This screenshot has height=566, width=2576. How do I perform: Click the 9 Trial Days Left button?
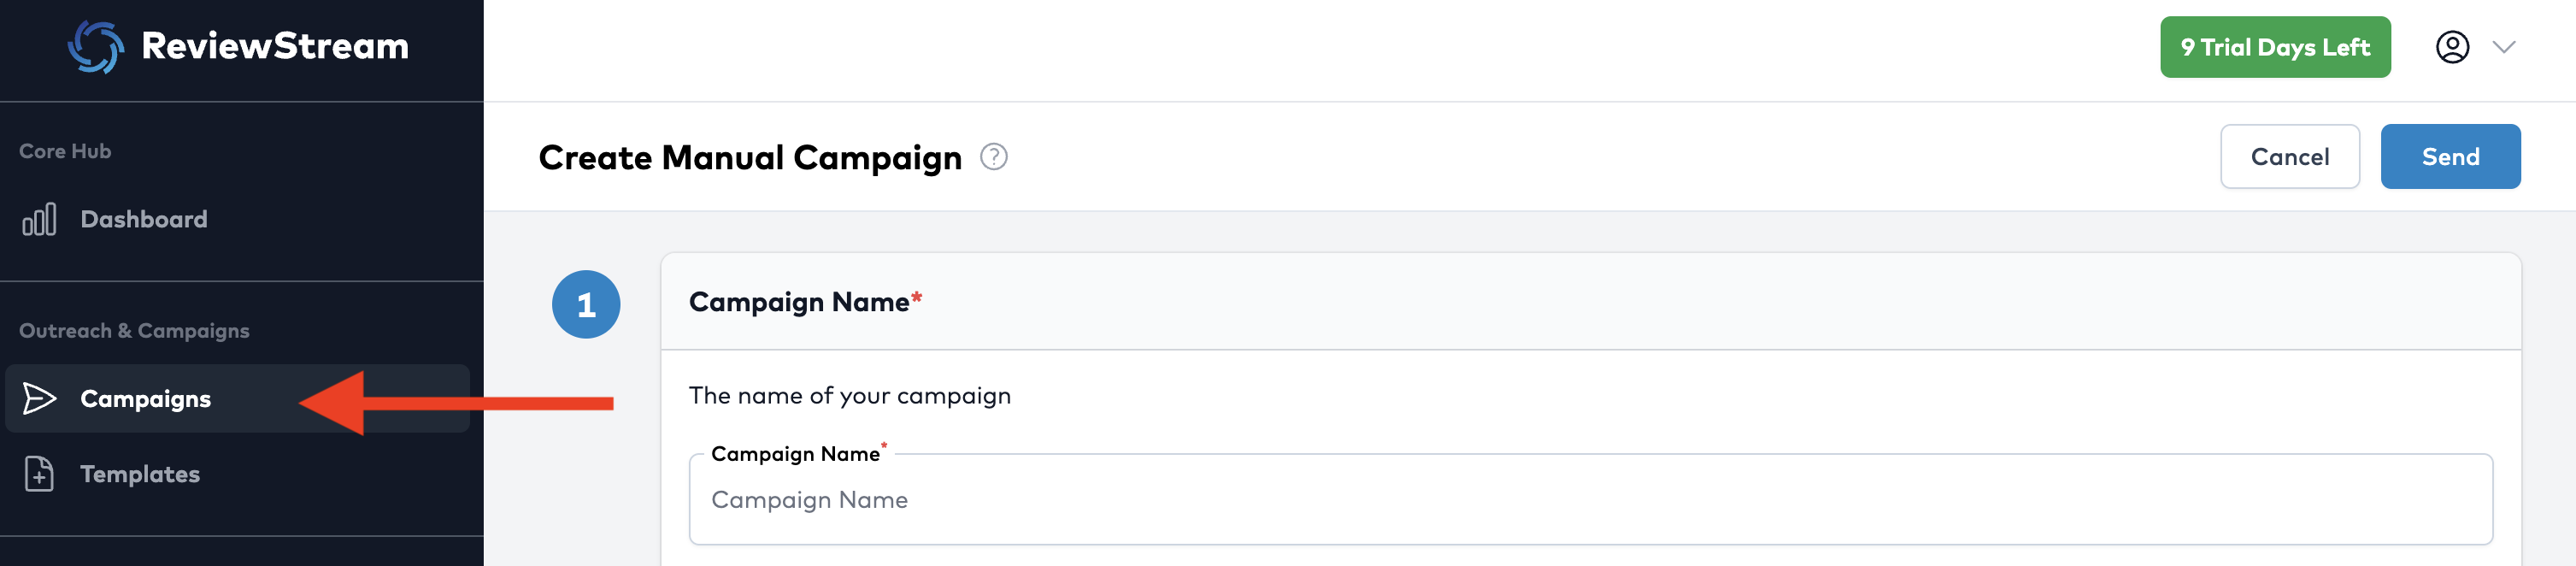[x=2274, y=47]
